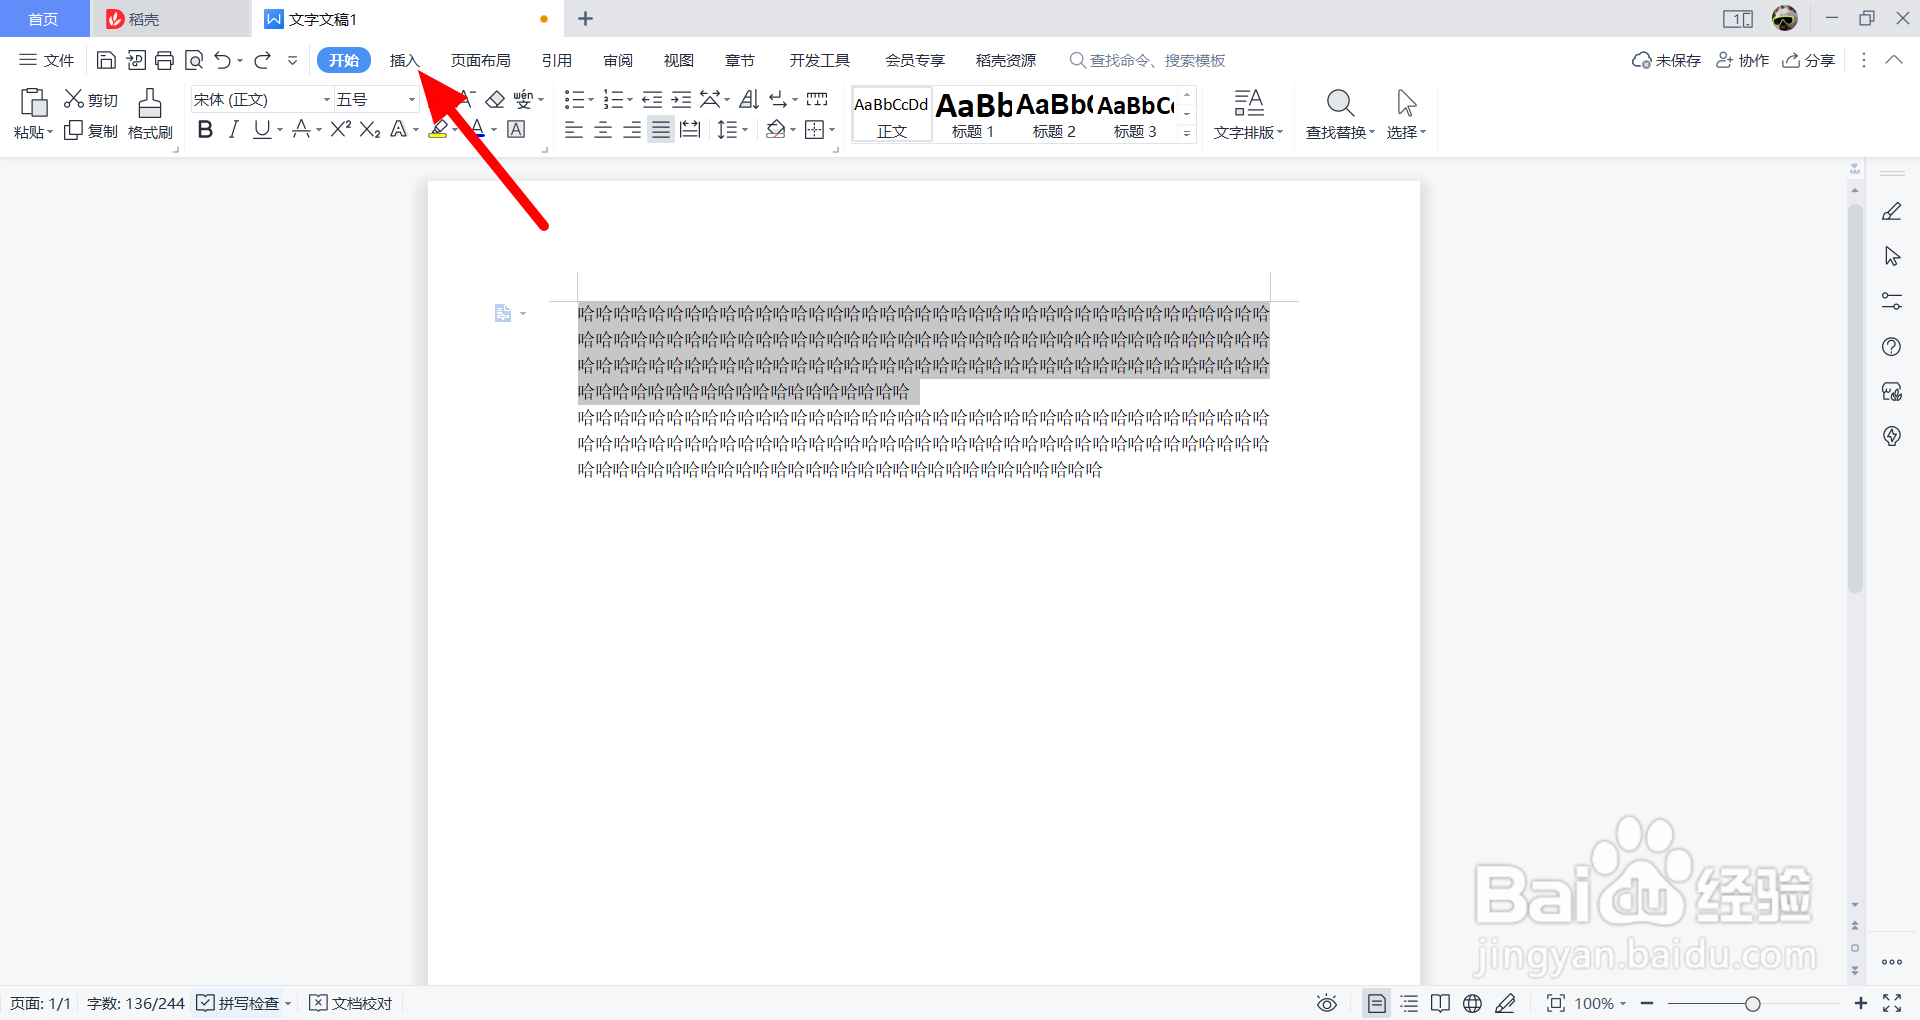Apply the 标题 2 style

tap(1054, 115)
